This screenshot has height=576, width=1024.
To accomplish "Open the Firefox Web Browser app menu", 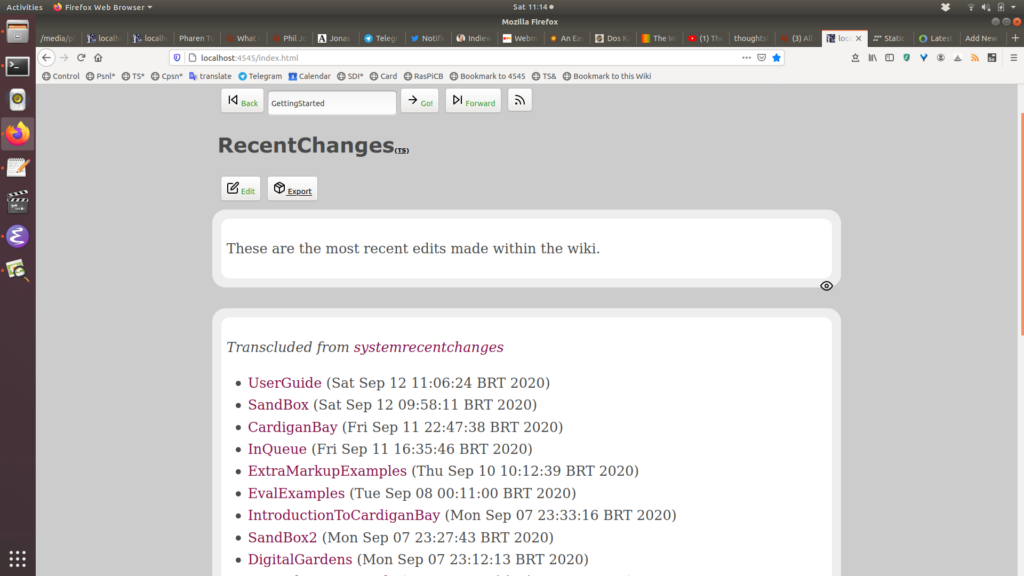I will [x=103, y=7].
